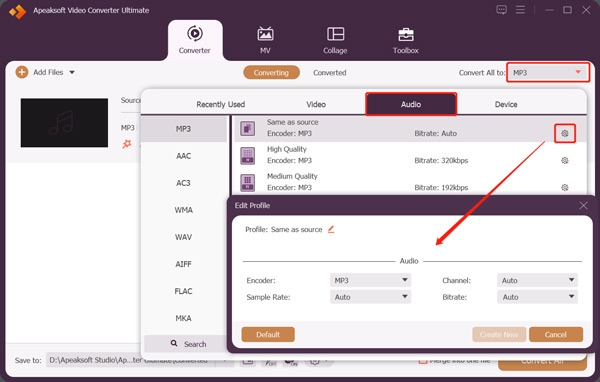Select the Medium Quality profile text
The image size is (600, 382).
pos(292,176)
